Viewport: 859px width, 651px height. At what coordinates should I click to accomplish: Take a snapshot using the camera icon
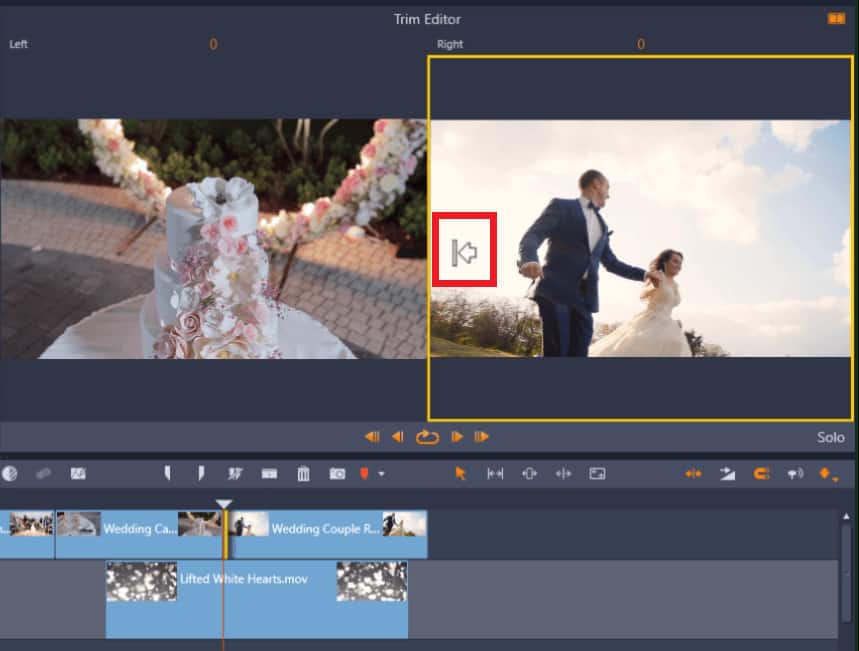click(x=337, y=474)
